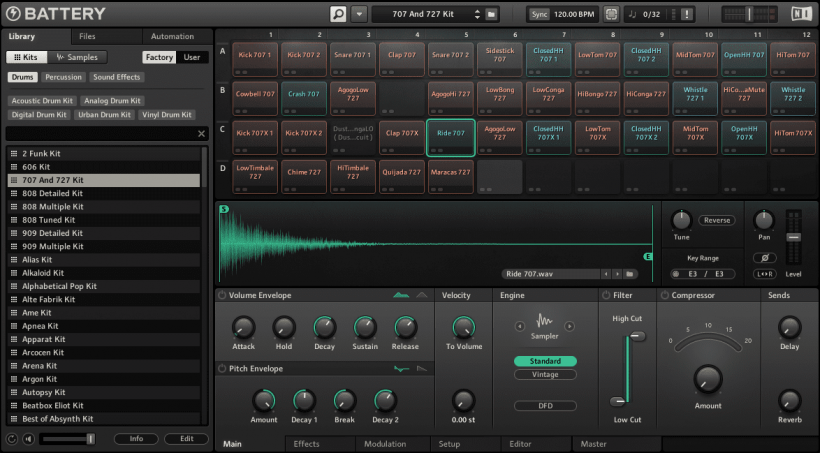Select first Pitch Envelope shape icon
The width and height of the screenshot is (820, 453).
(x=401, y=369)
